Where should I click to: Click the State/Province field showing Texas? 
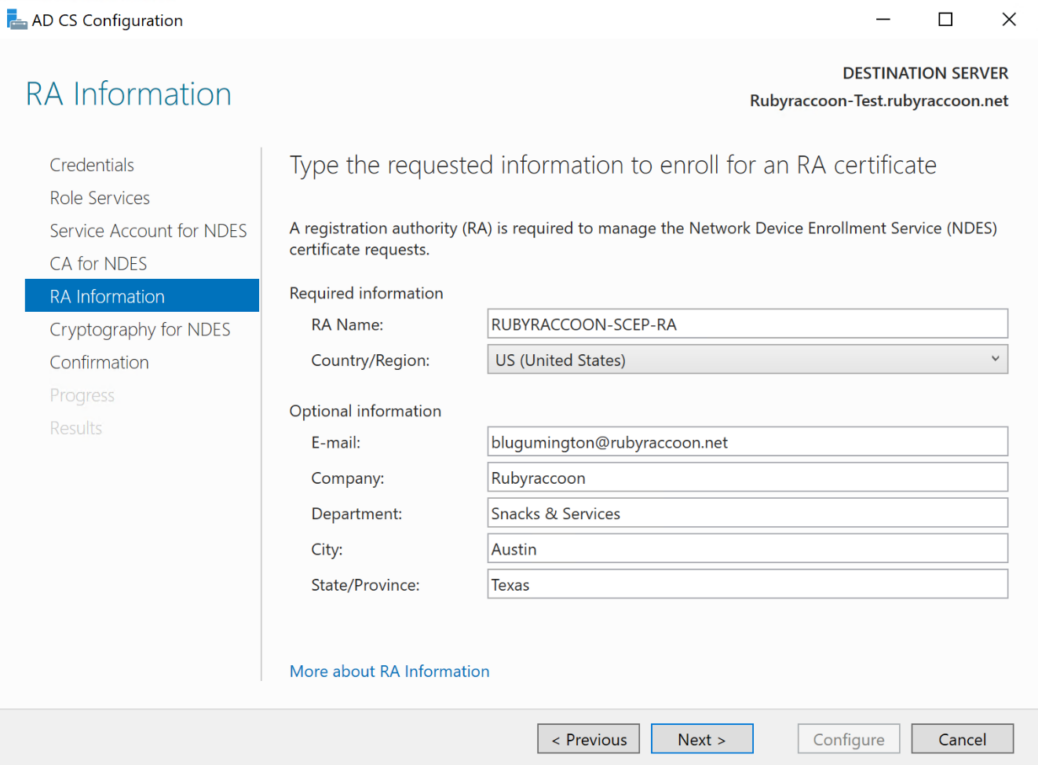746,584
